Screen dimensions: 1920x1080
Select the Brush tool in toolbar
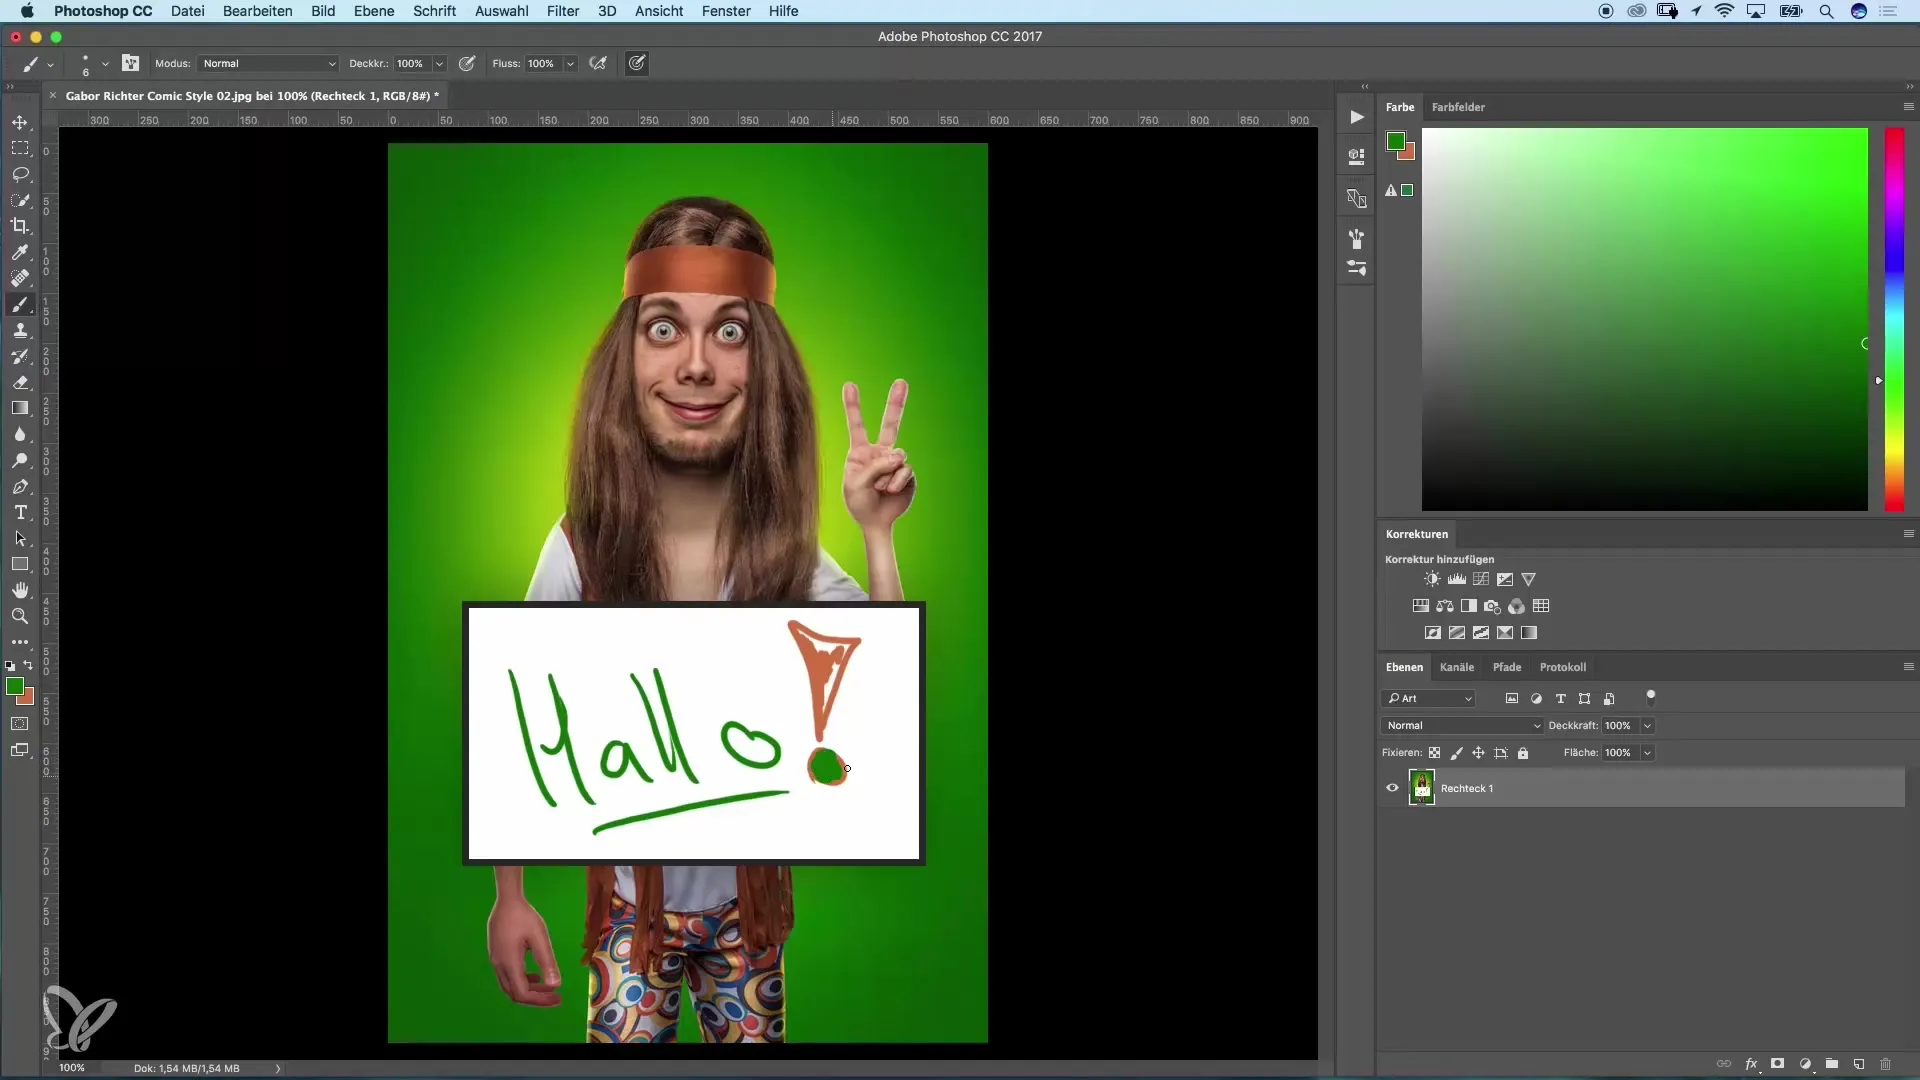coord(20,304)
